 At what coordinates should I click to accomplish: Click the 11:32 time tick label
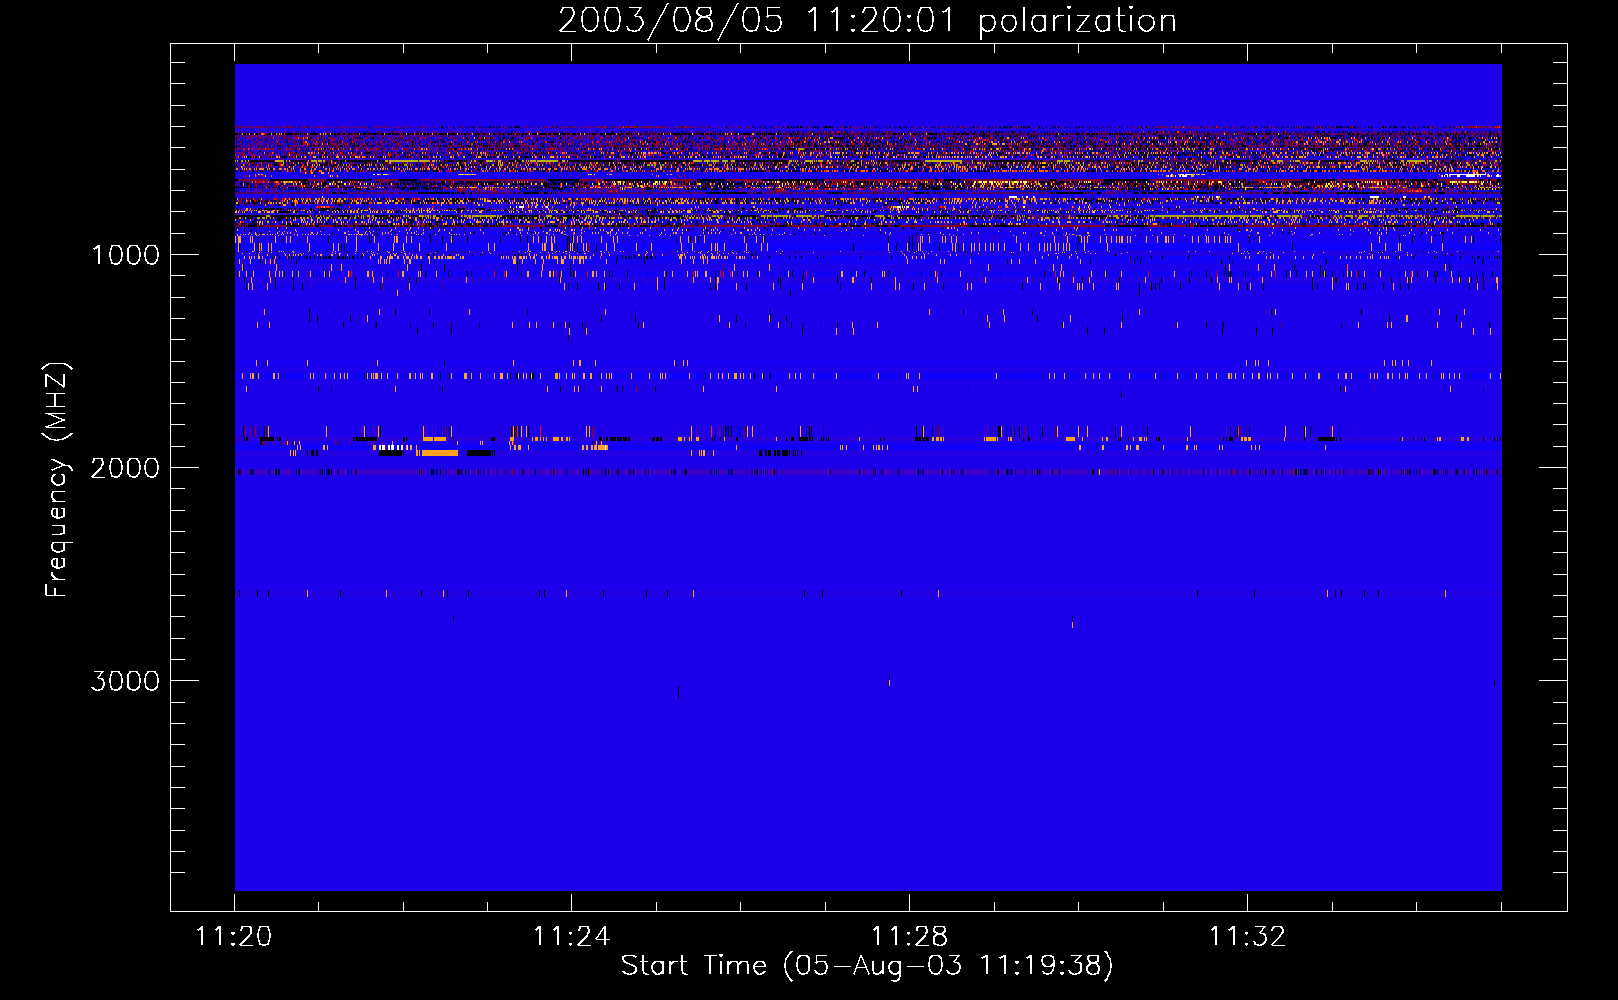(x=1247, y=937)
